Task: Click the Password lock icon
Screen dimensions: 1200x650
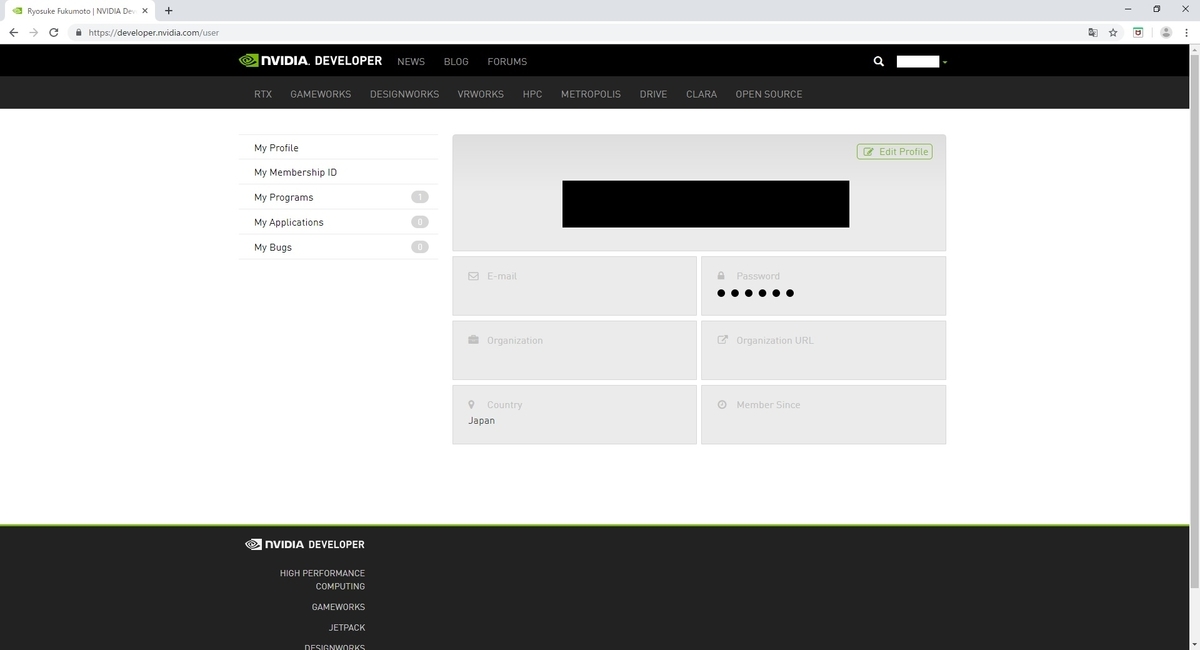Action: [x=721, y=275]
